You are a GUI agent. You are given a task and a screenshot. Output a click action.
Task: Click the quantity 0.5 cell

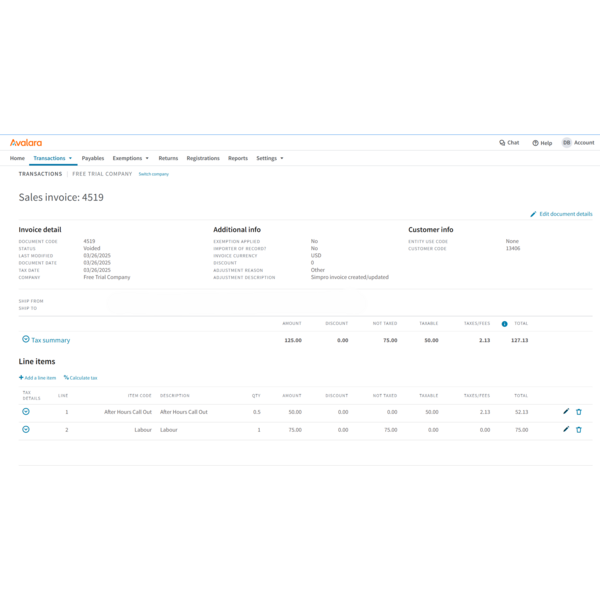click(257, 412)
